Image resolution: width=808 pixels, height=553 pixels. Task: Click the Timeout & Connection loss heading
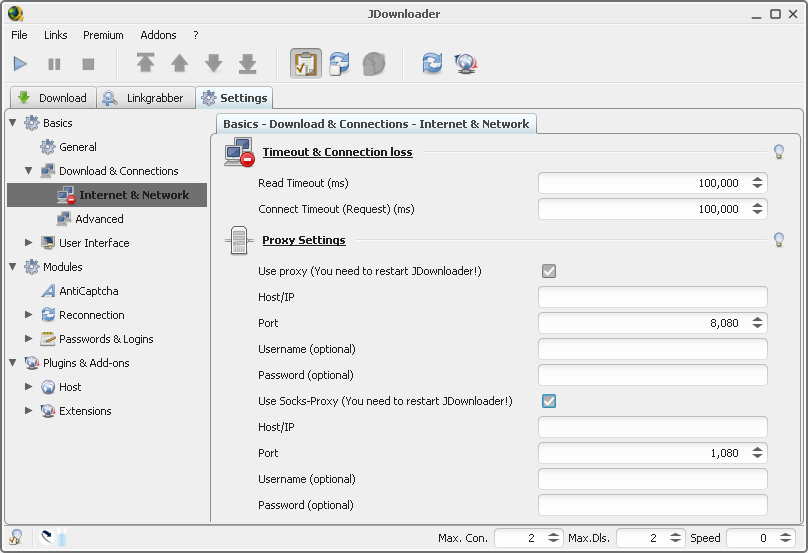pos(338,152)
